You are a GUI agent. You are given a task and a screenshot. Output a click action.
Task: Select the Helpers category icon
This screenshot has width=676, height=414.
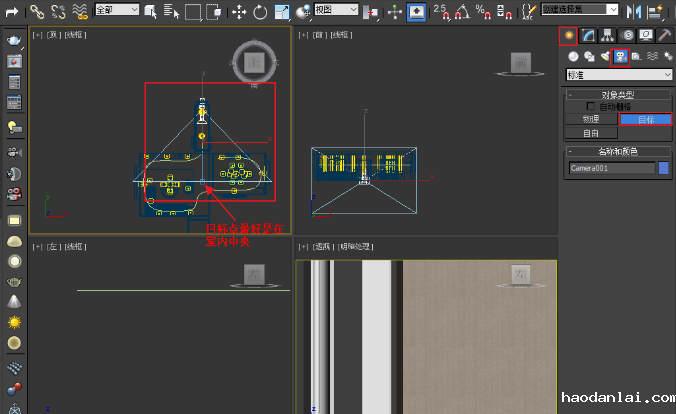[x=636, y=56]
